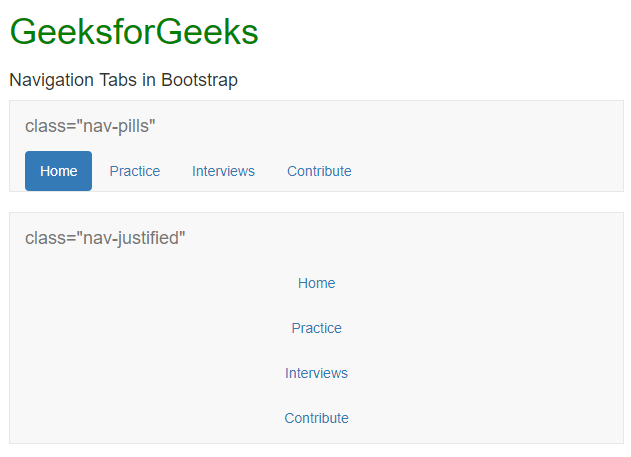
Task: Switch to Interviews in nav-pills row
Action: pyautogui.click(x=223, y=171)
